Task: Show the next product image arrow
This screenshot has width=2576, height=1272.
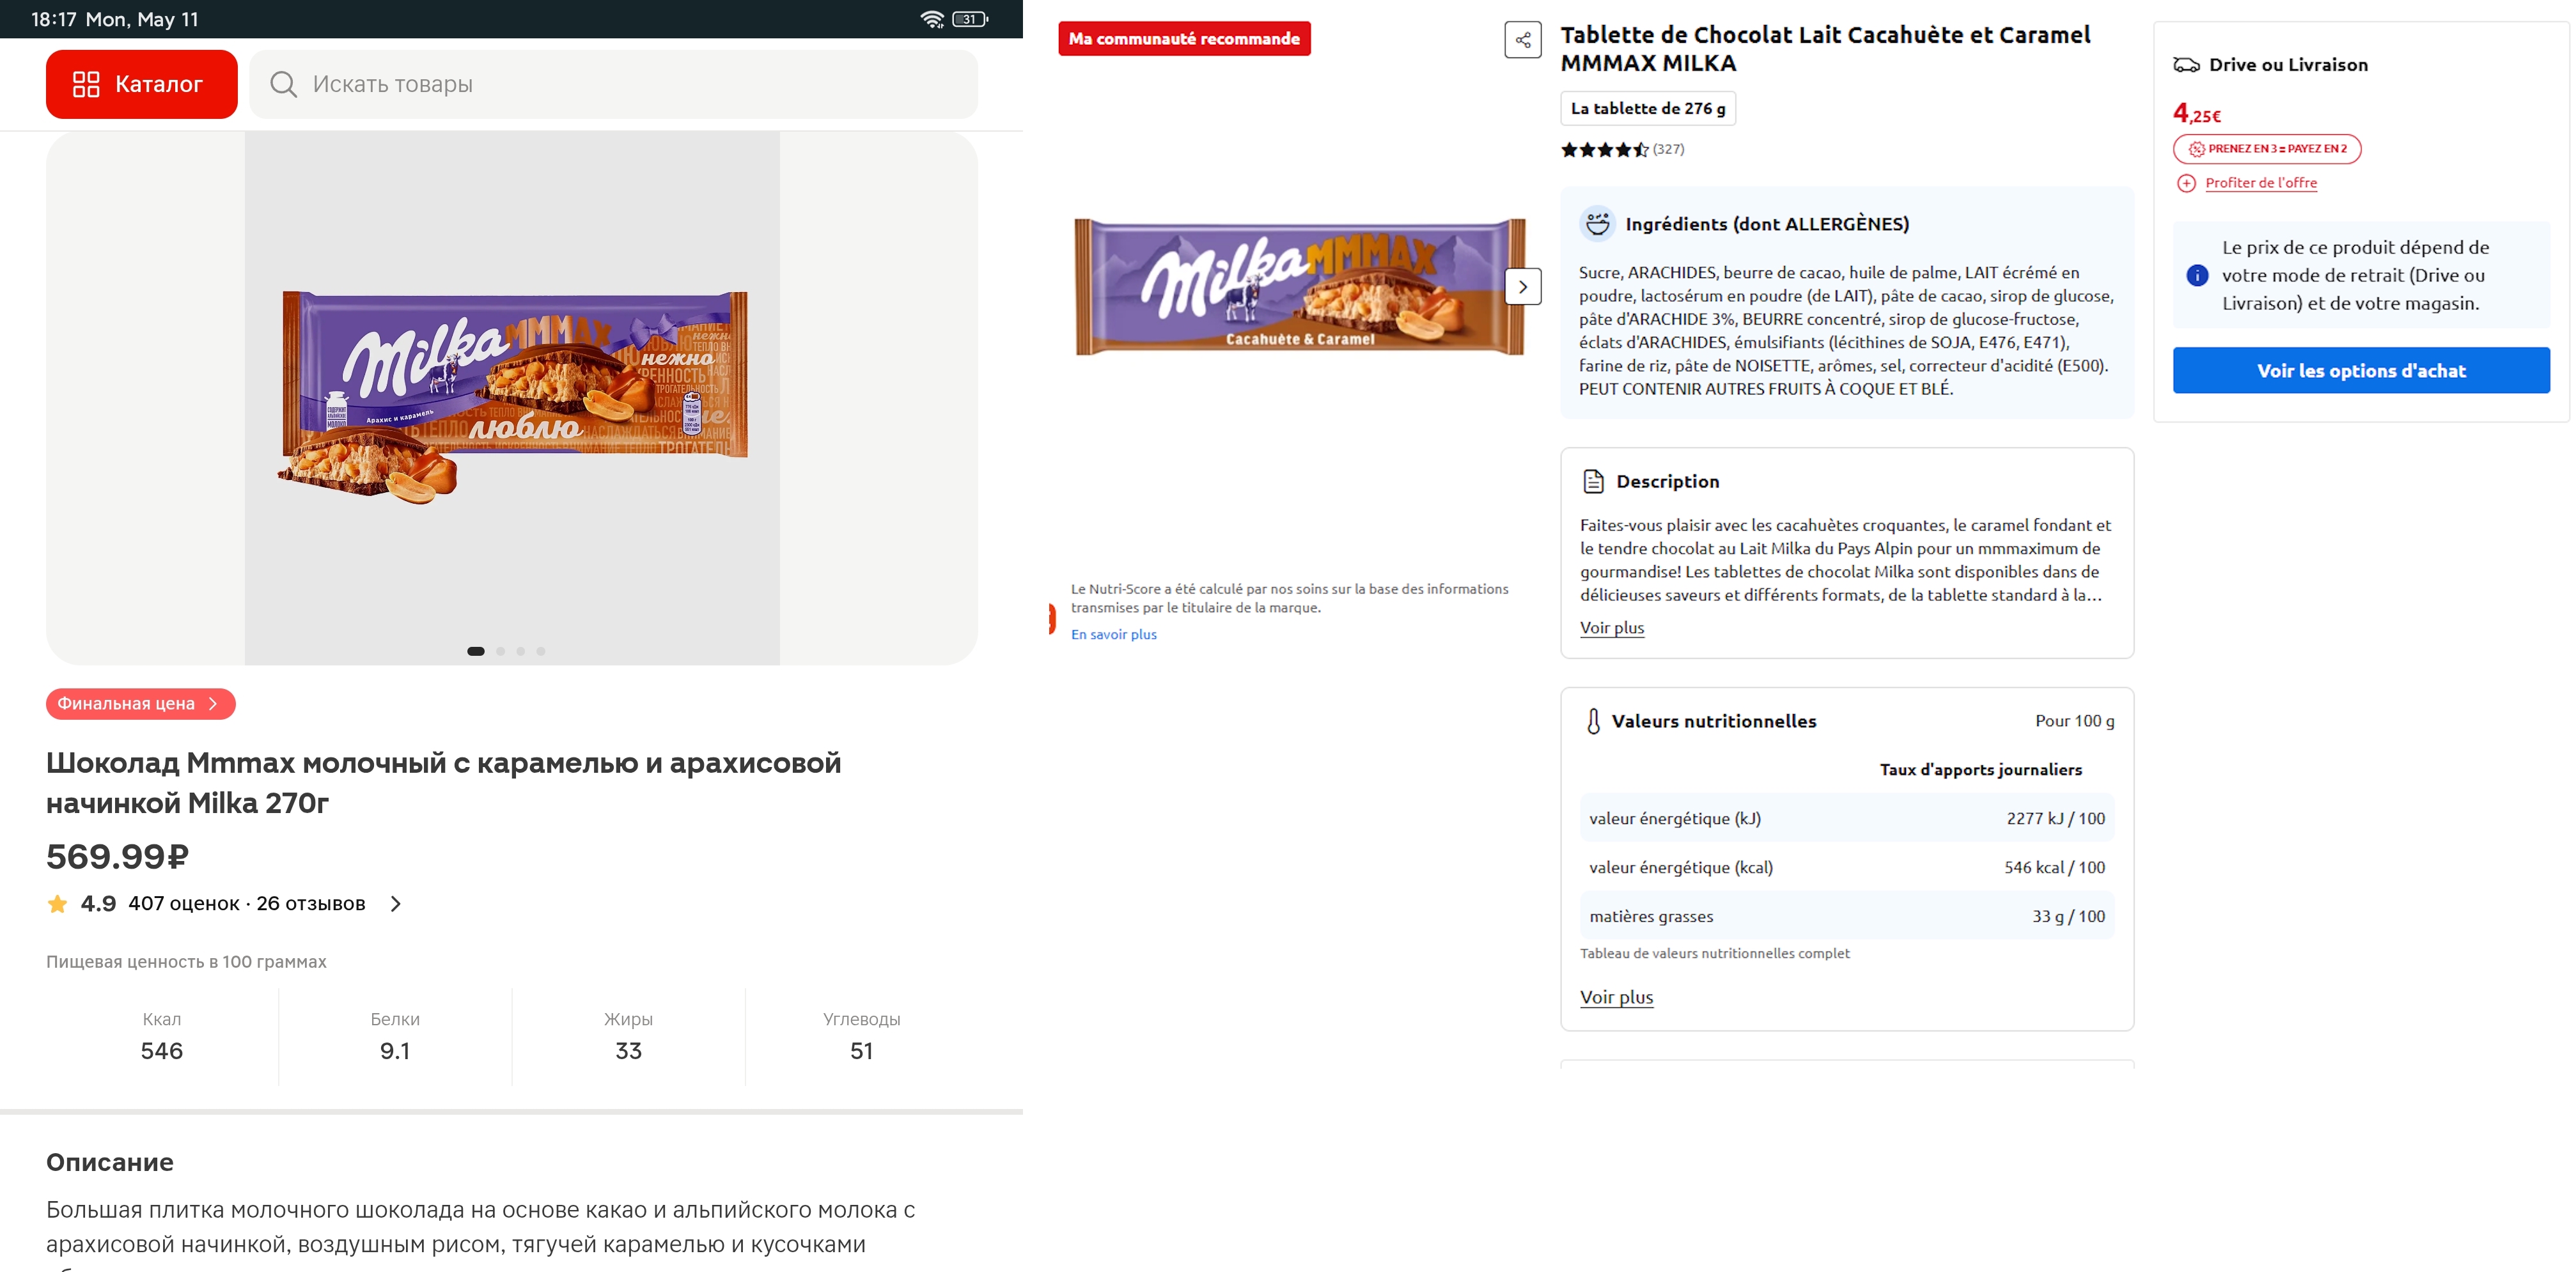Action: coord(1523,287)
